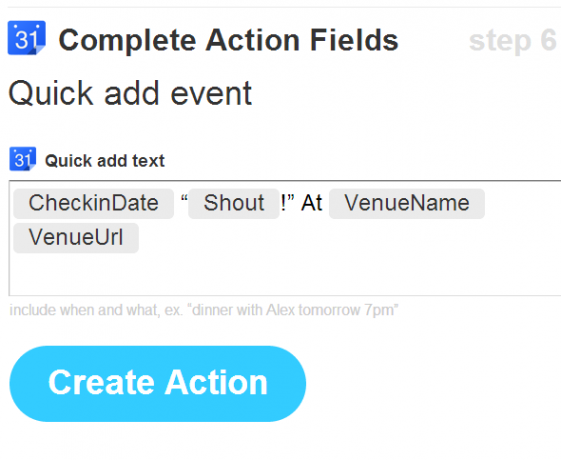This screenshot has width=561, height=460.
Task: Click the step 6 indicator
Action: click(512, 41)
